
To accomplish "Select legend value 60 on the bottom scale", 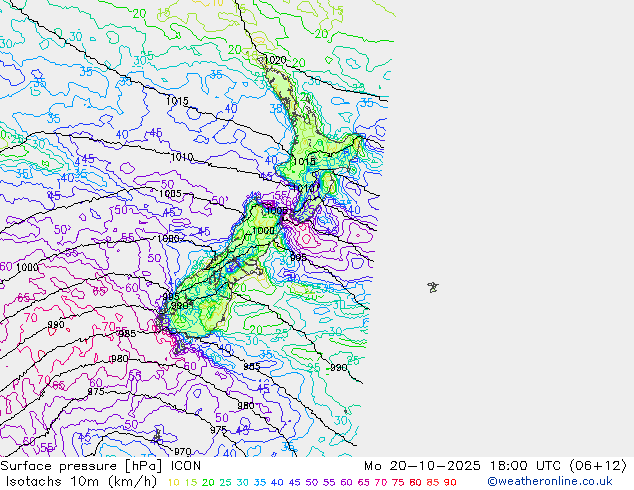I will (x=347, y=482).
